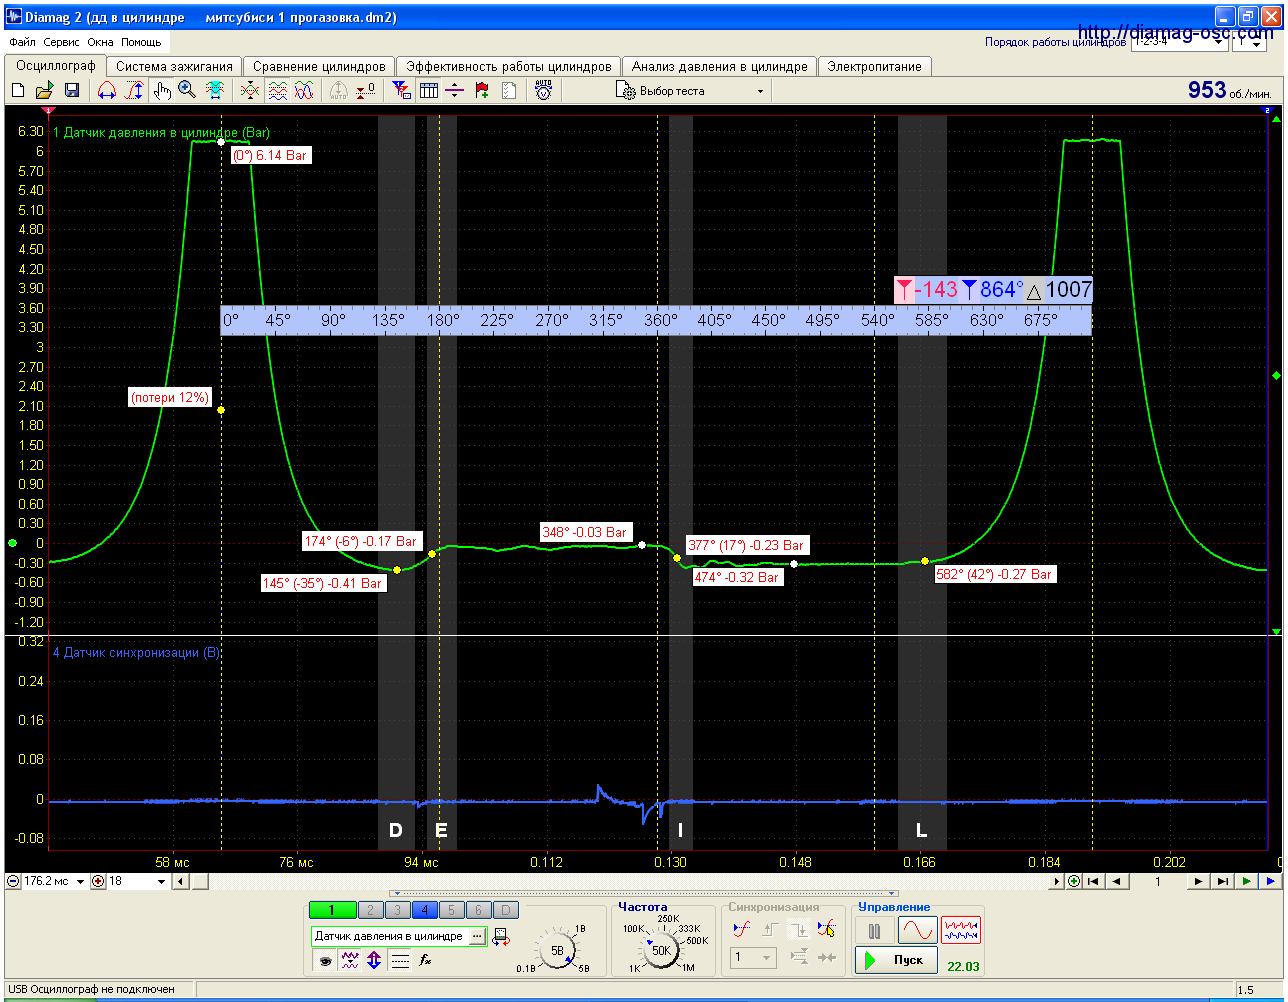Open the Файл menu

pos(22,43)
